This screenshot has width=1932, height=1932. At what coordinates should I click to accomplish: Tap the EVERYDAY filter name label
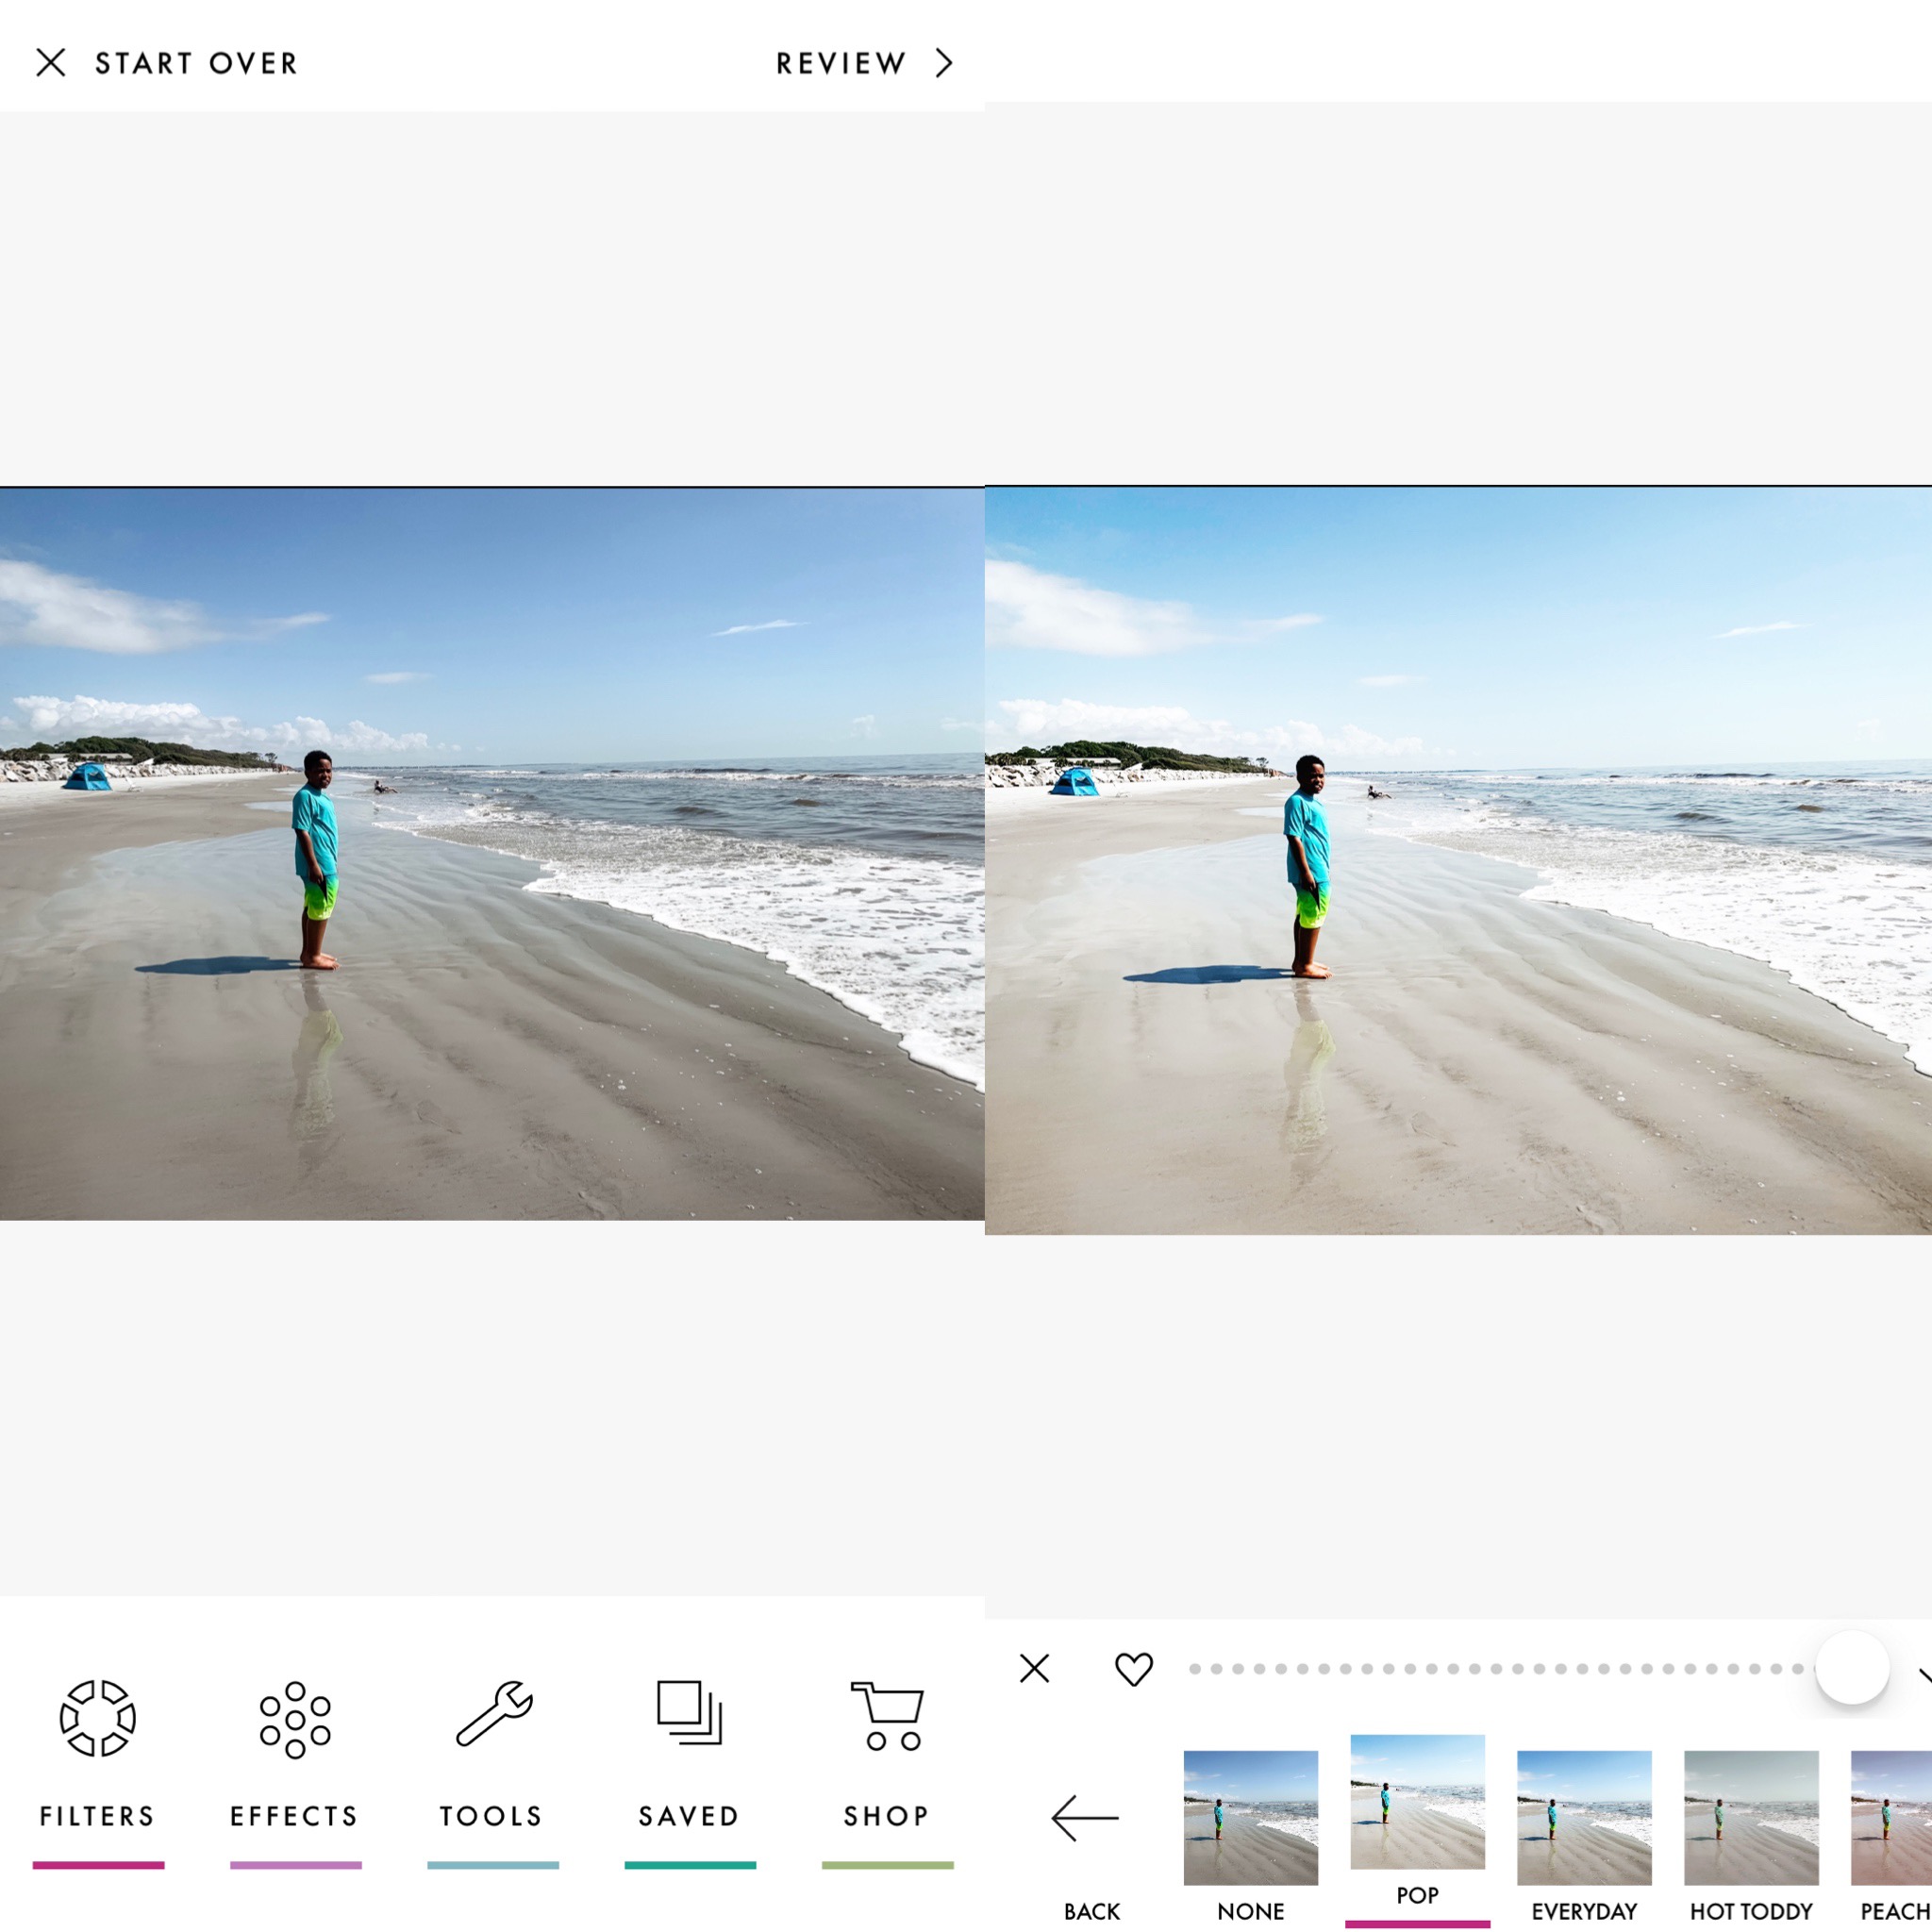tap(1584, 1911)
